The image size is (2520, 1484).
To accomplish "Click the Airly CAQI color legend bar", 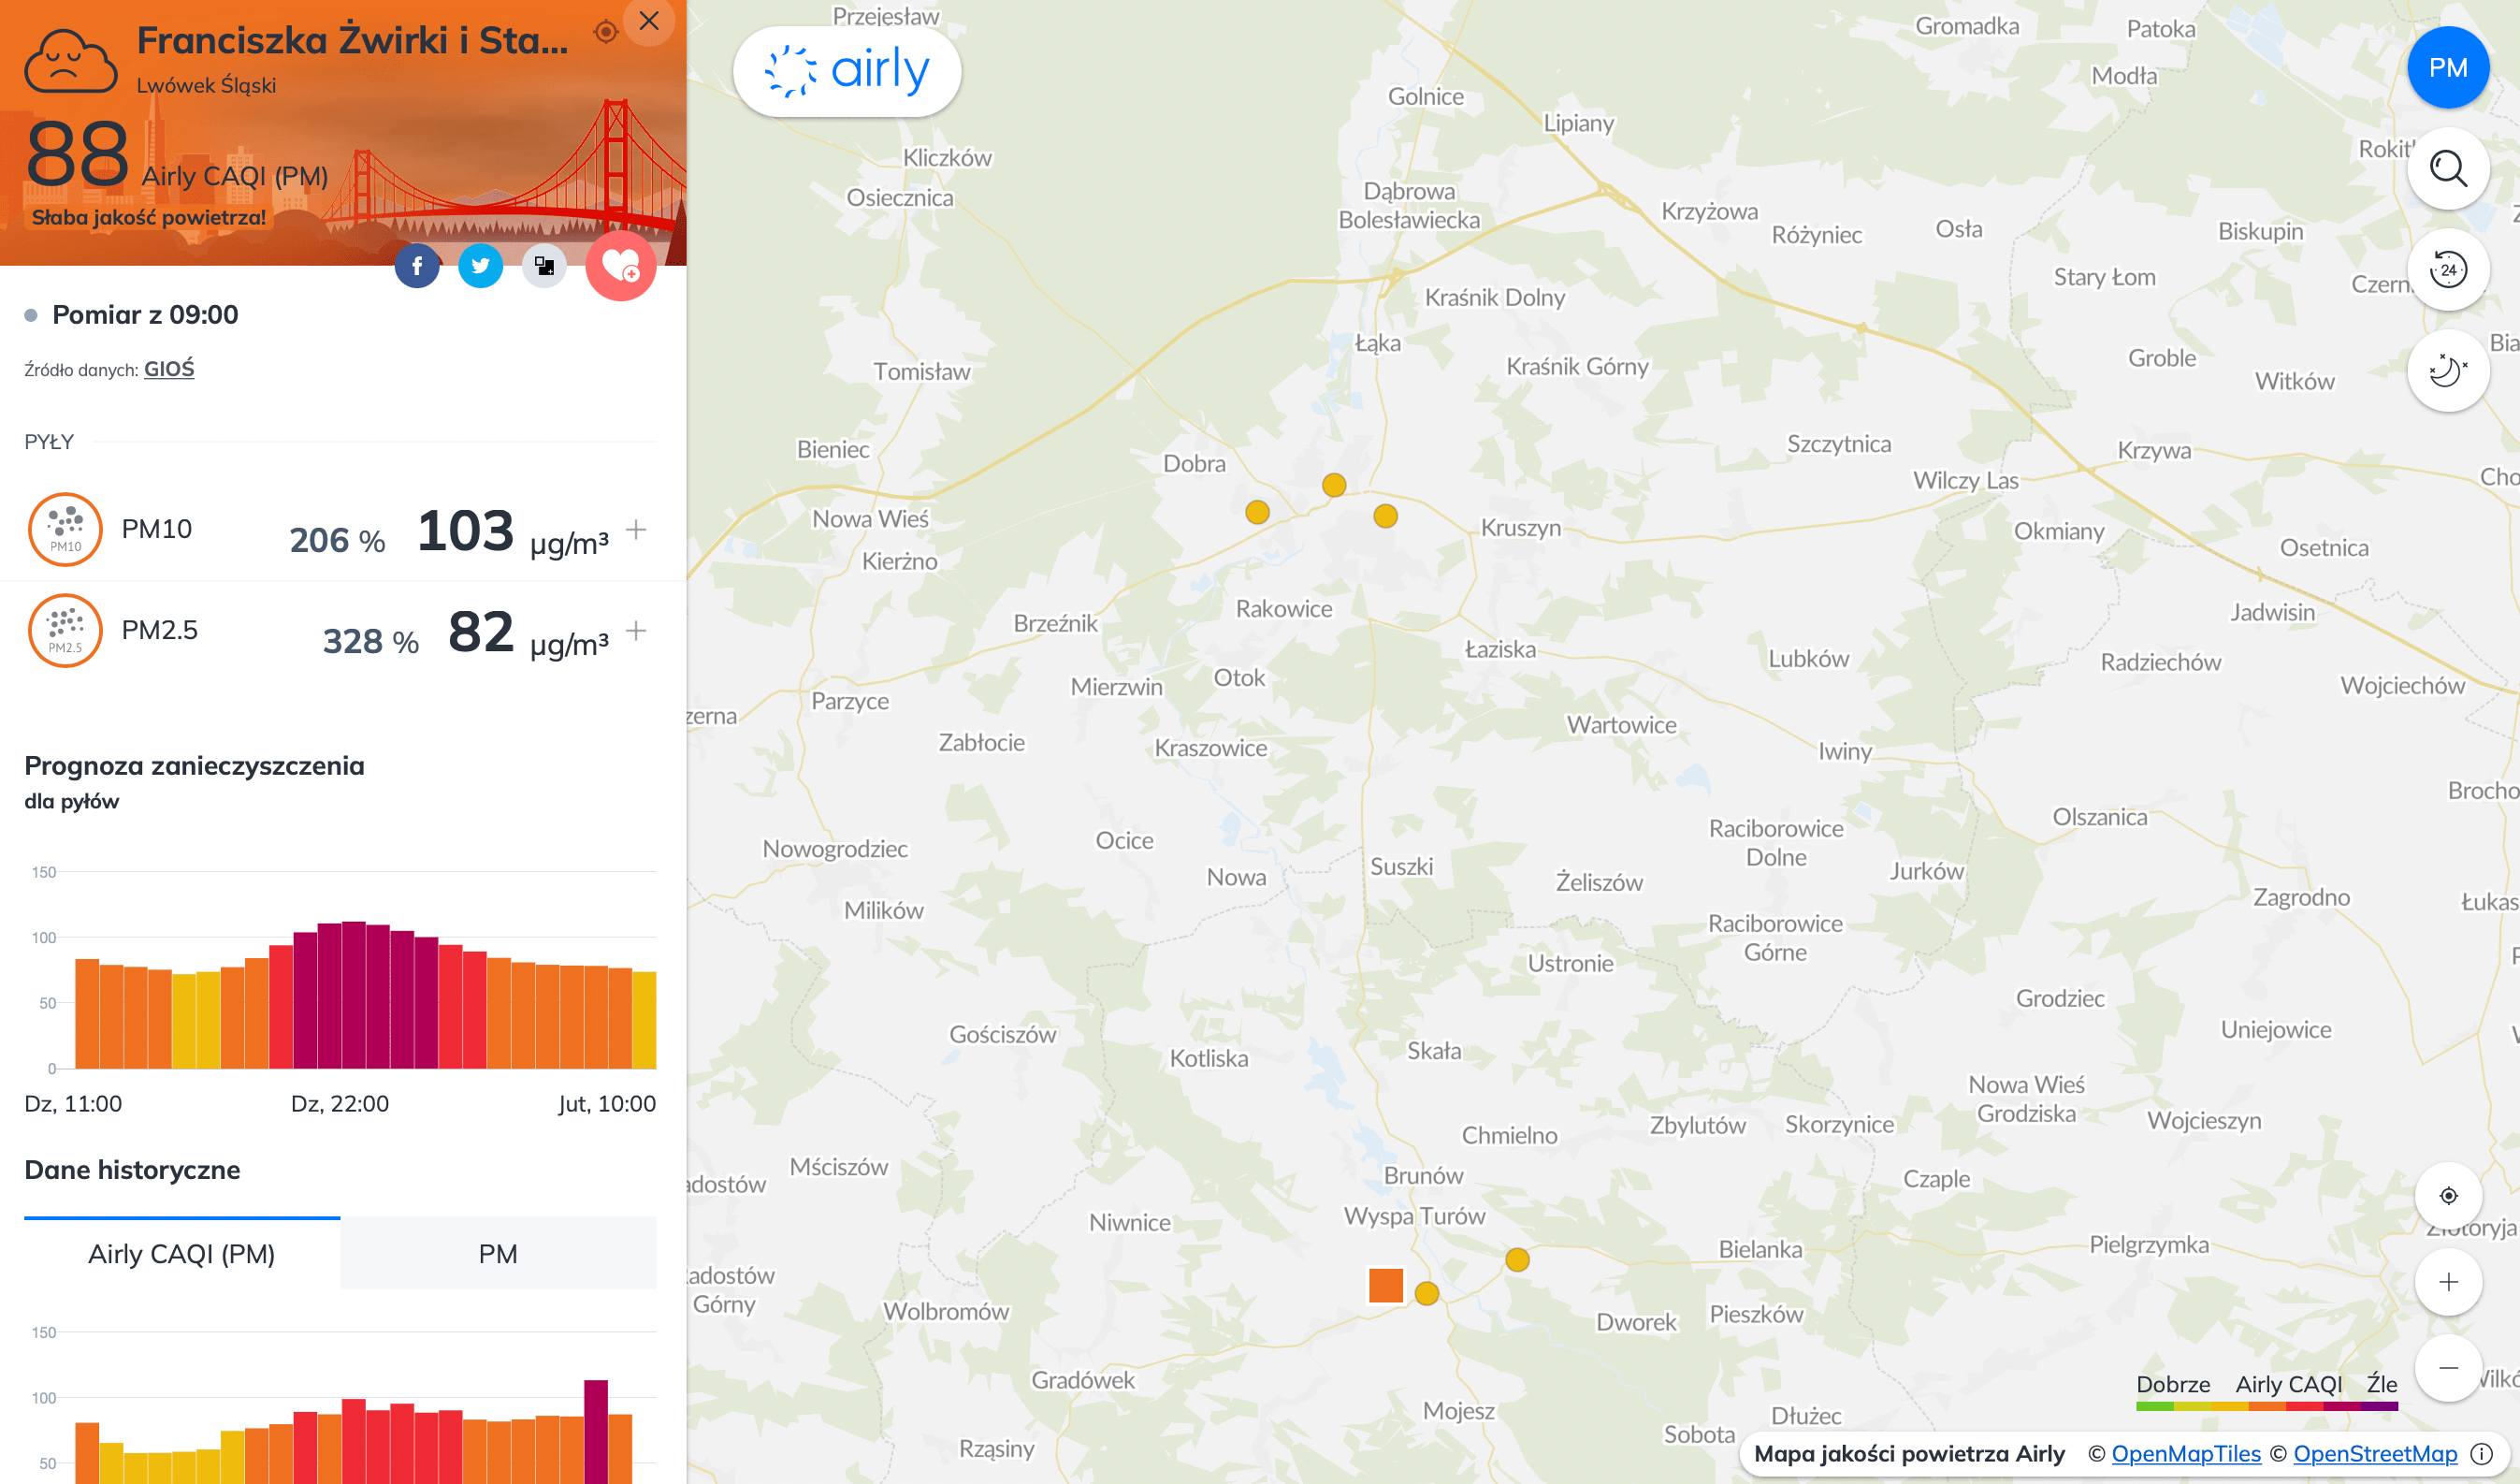I will pyautogui.click(x=2267, y=1407).
